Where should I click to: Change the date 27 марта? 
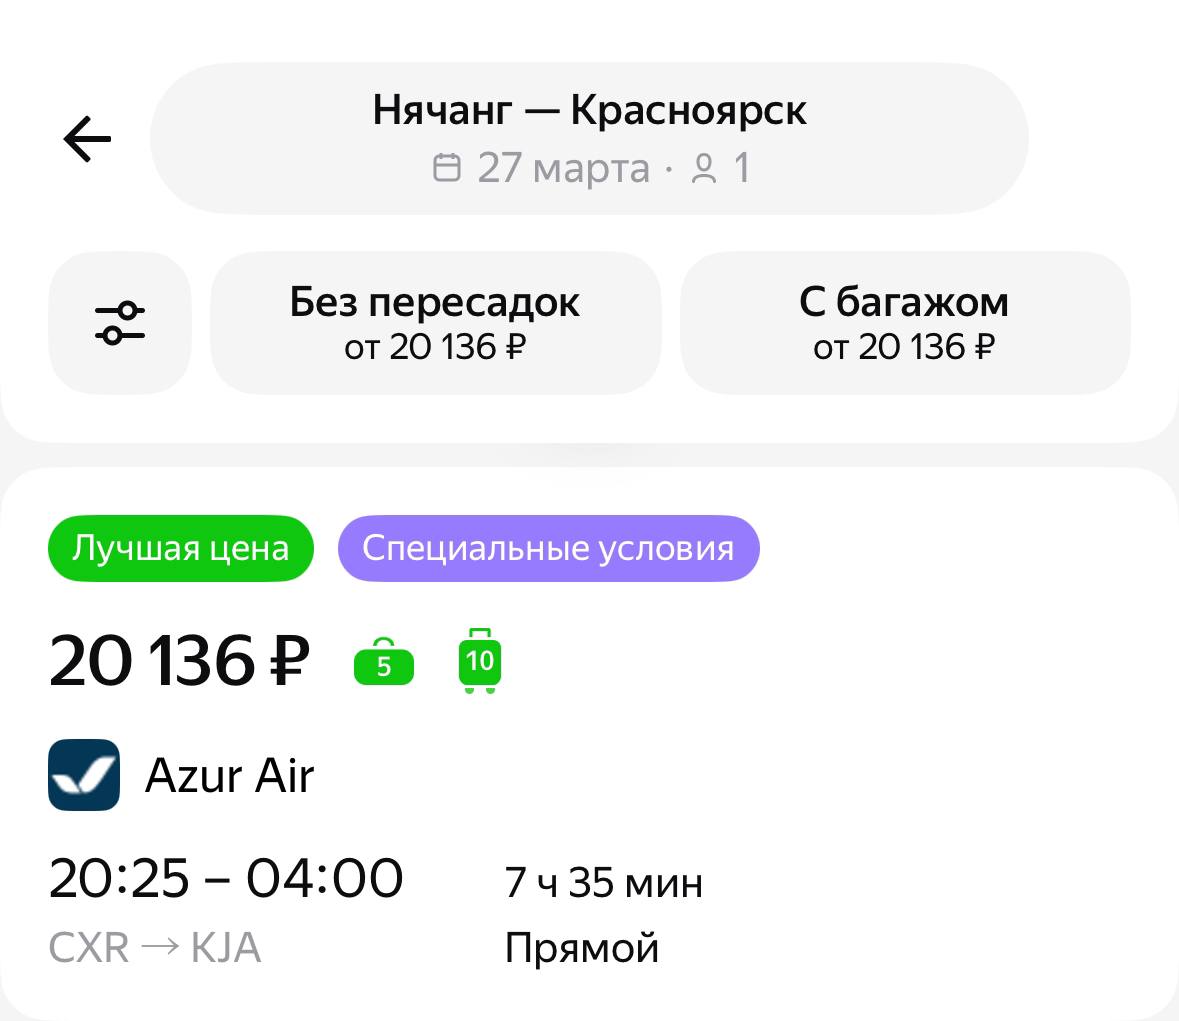click(x=563, y=168)
